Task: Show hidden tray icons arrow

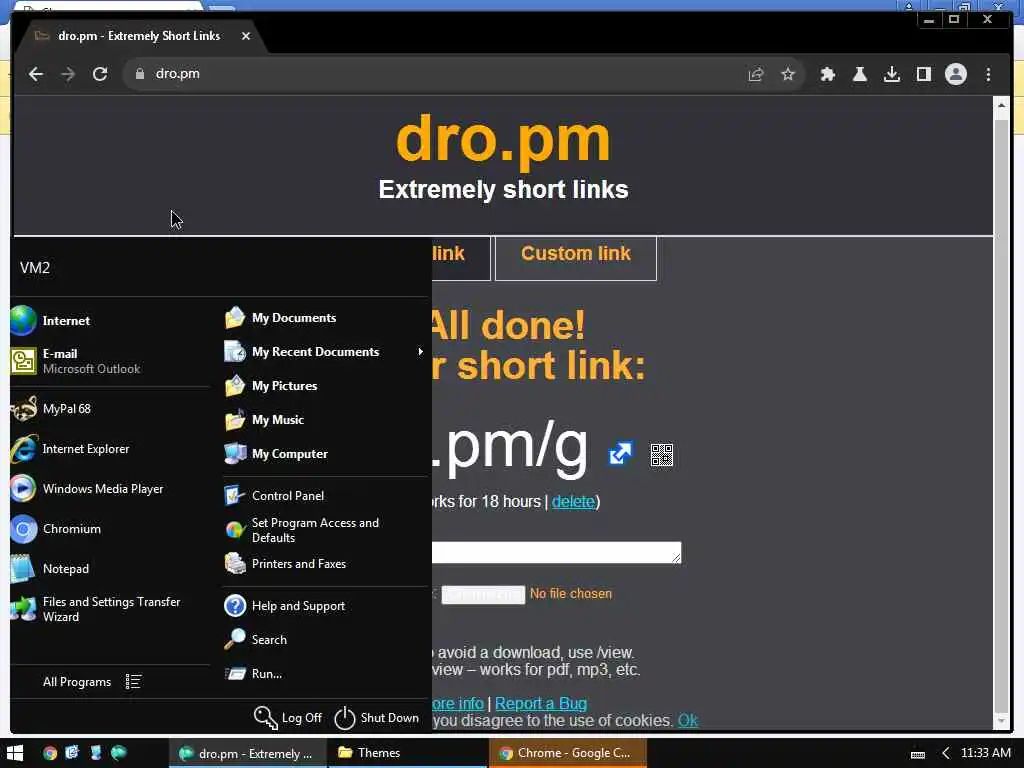Action: coord(946,754)
